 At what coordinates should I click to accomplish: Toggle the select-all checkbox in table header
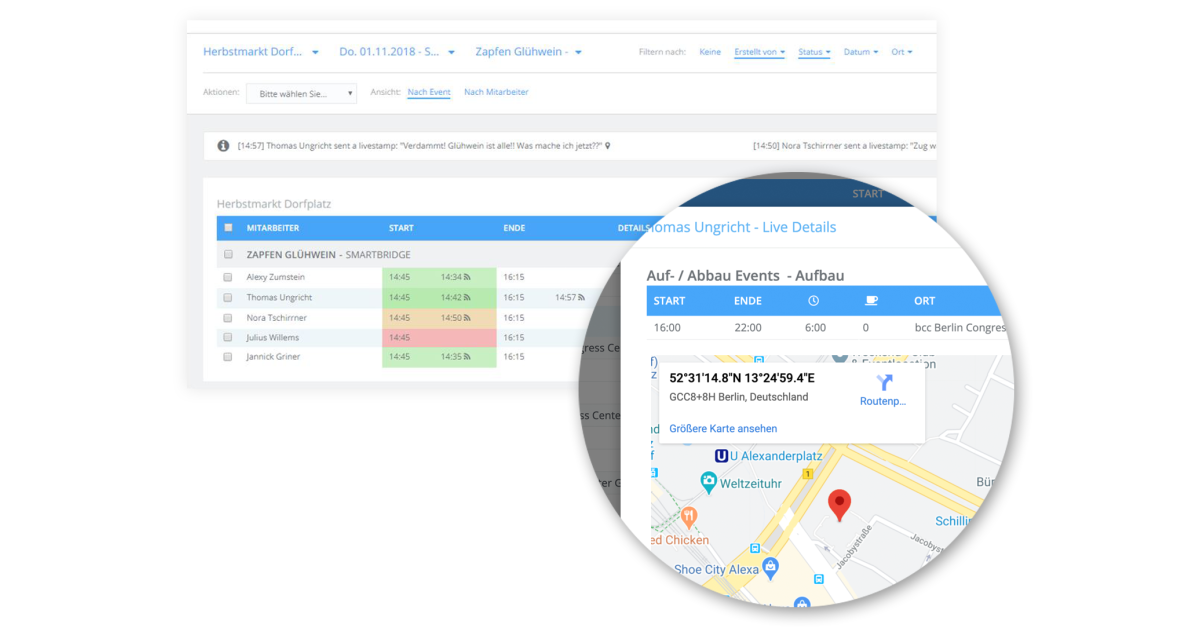228,228
